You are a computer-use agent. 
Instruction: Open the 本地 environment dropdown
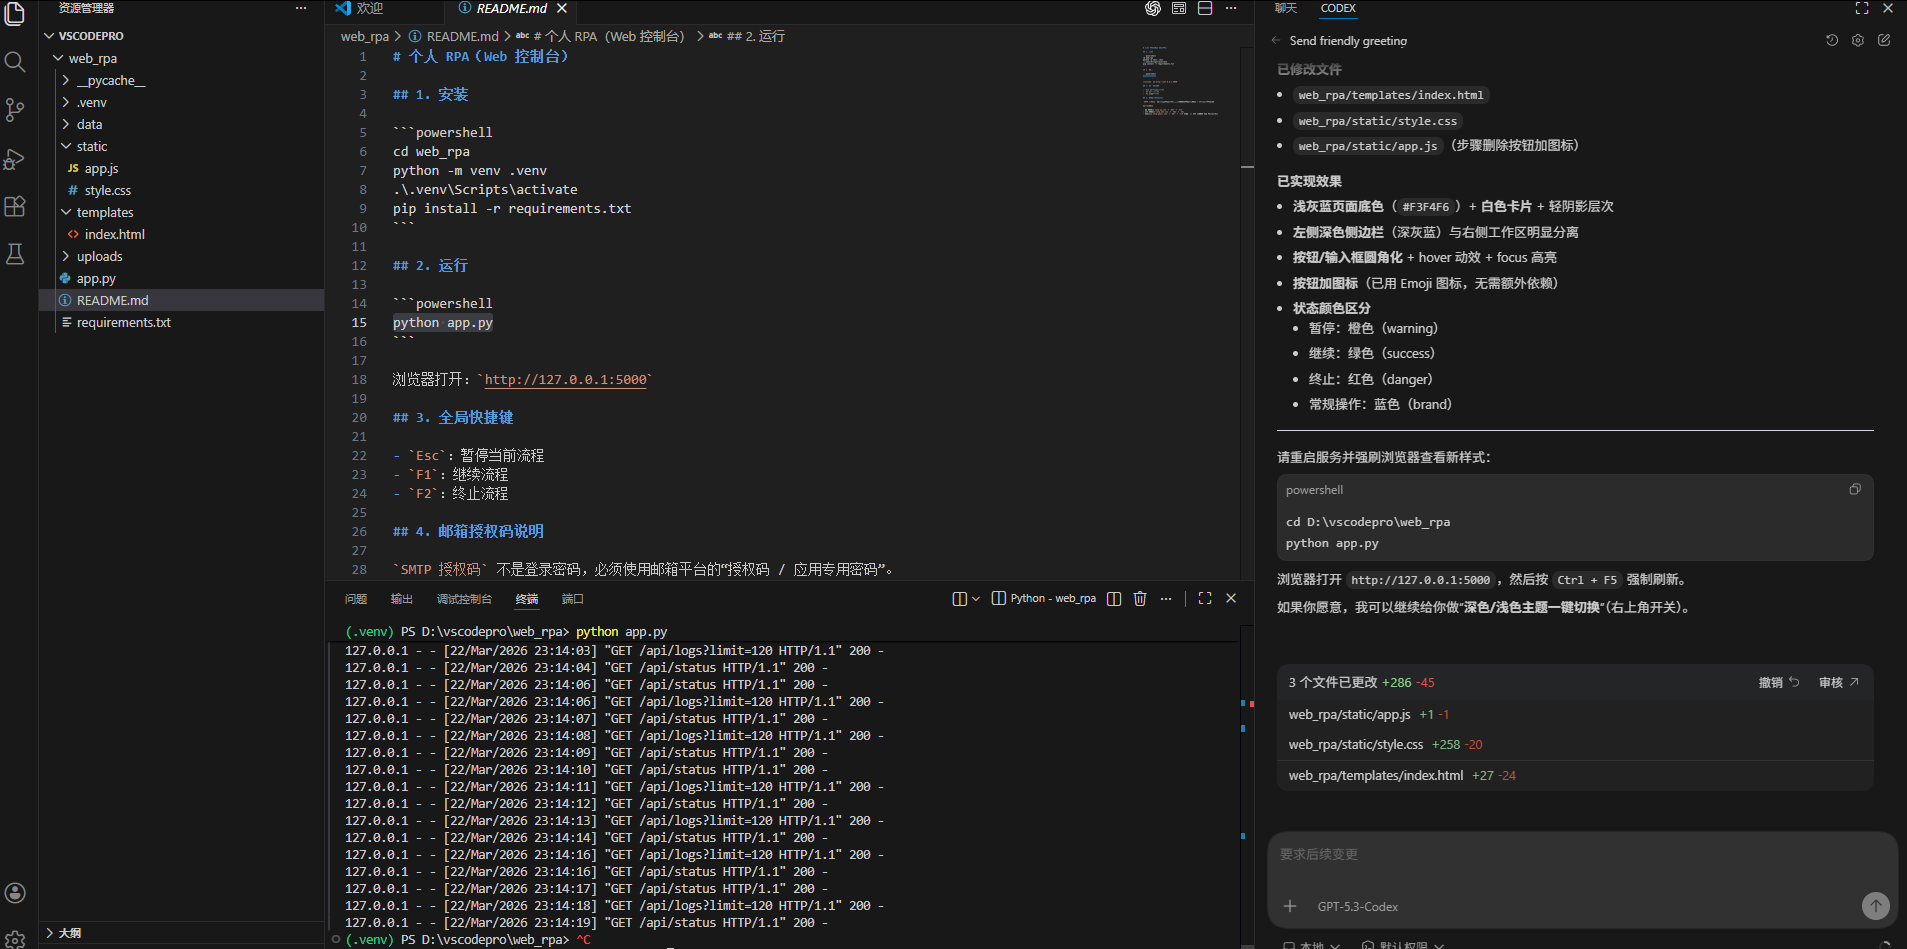click(x=1310, y=945)
